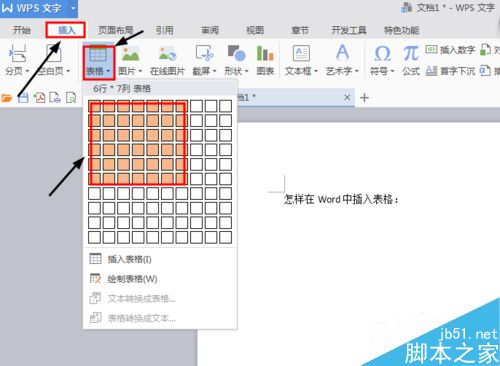
Task: Click the 图片 picture icon
Action: tap(130, 54)
